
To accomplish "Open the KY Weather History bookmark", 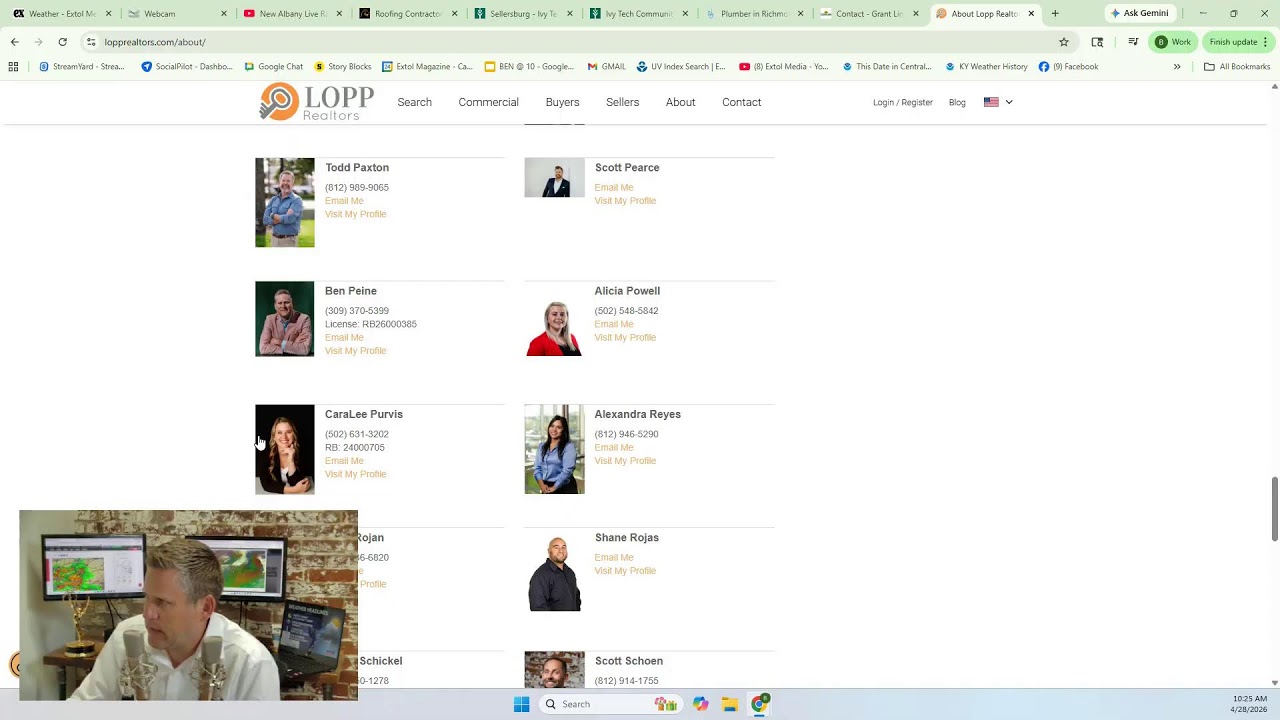I will tap(986, 67).
